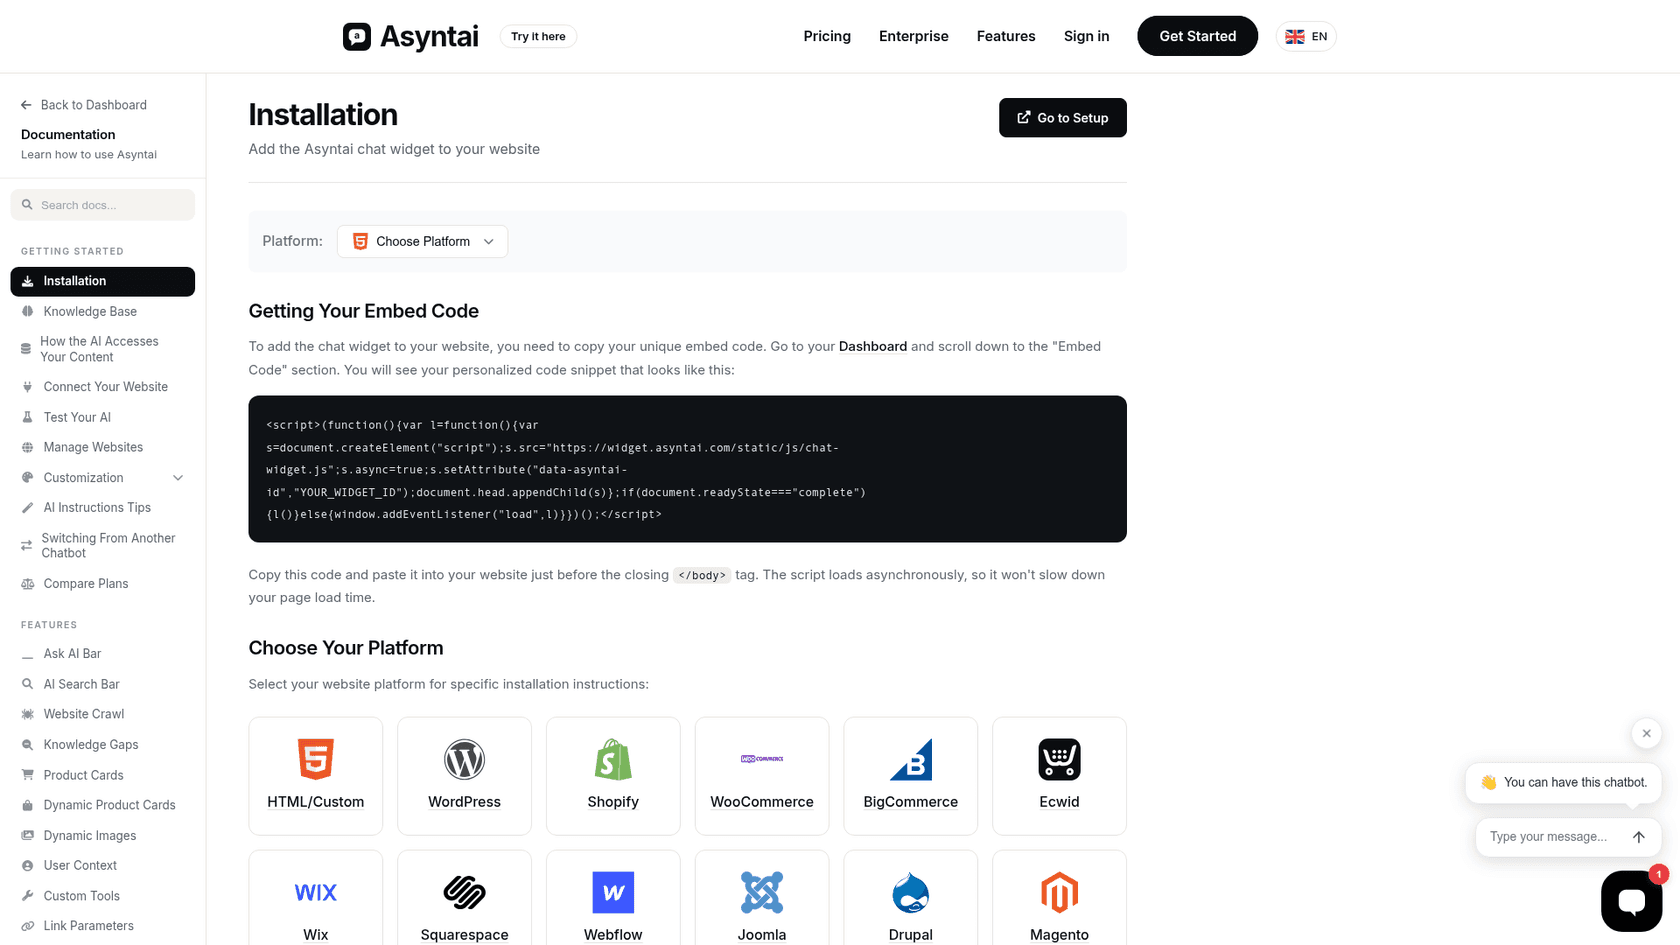Image resolution: width=1680 pixels, height=945 pixels.
Task: Click the Asyntai logo icon
Action: pyautogui.click(x=357, y=37)
